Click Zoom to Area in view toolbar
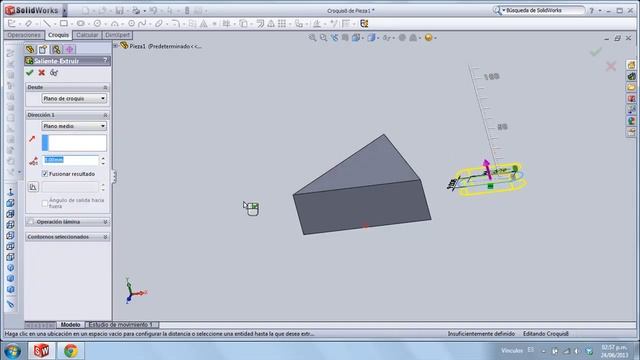The image size is (640, 360). tap(323, 38)
